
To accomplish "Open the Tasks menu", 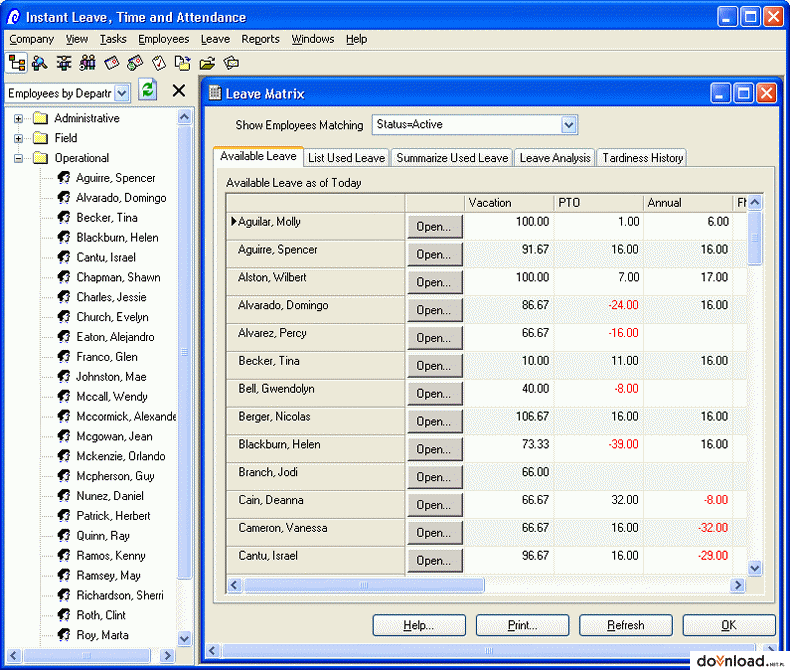I will point(113,39).
